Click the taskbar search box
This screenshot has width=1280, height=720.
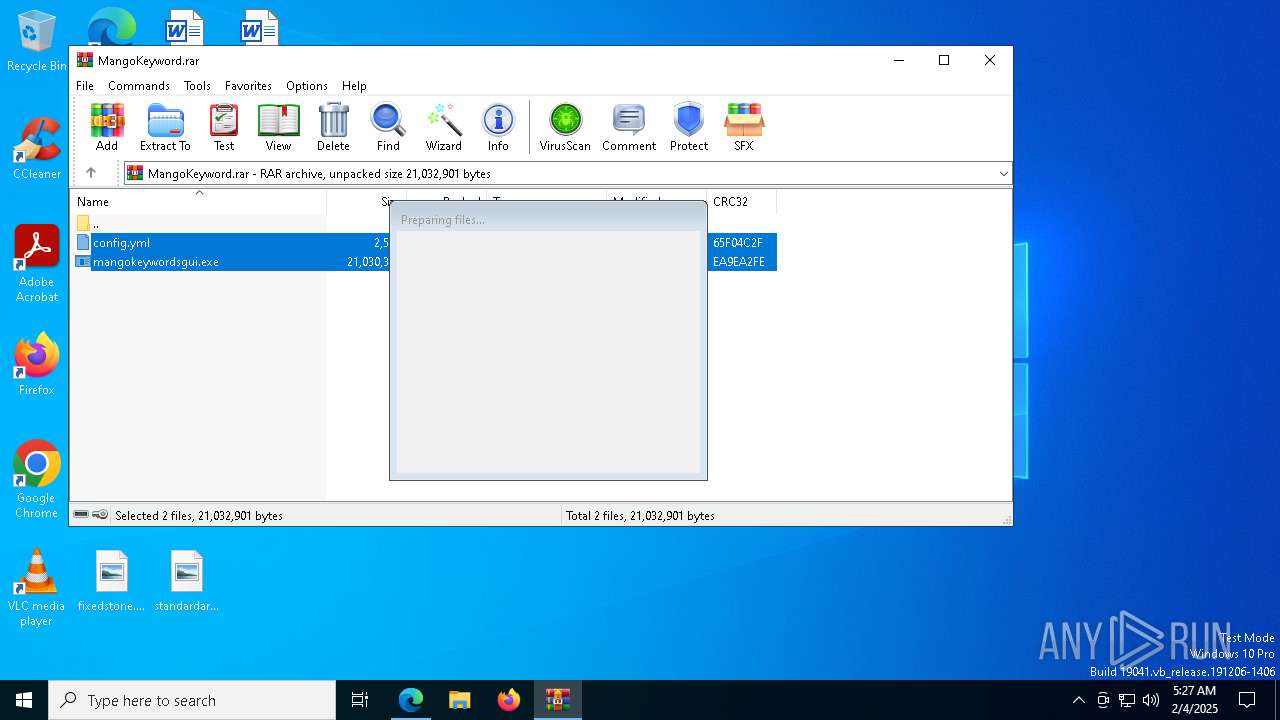pos(192,700)
